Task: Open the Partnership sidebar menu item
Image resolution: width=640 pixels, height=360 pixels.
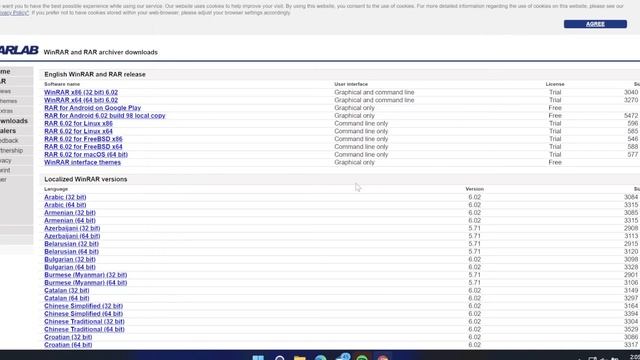Action: click(x=11, y=150)
